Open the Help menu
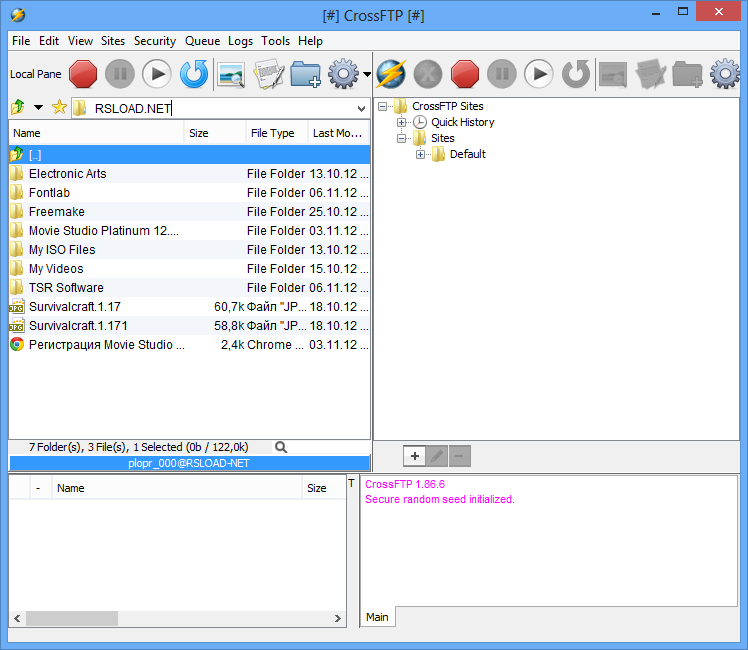 click(311, 41)
